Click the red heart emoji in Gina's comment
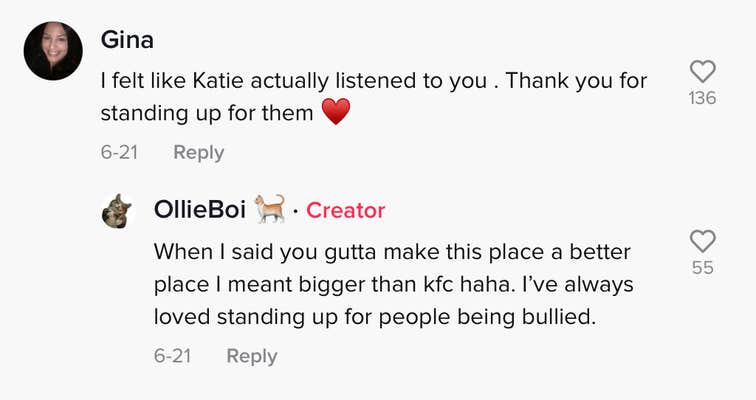The height and width of the screenshot is (400, 756). pyautogui.click(x=336, y=114)
